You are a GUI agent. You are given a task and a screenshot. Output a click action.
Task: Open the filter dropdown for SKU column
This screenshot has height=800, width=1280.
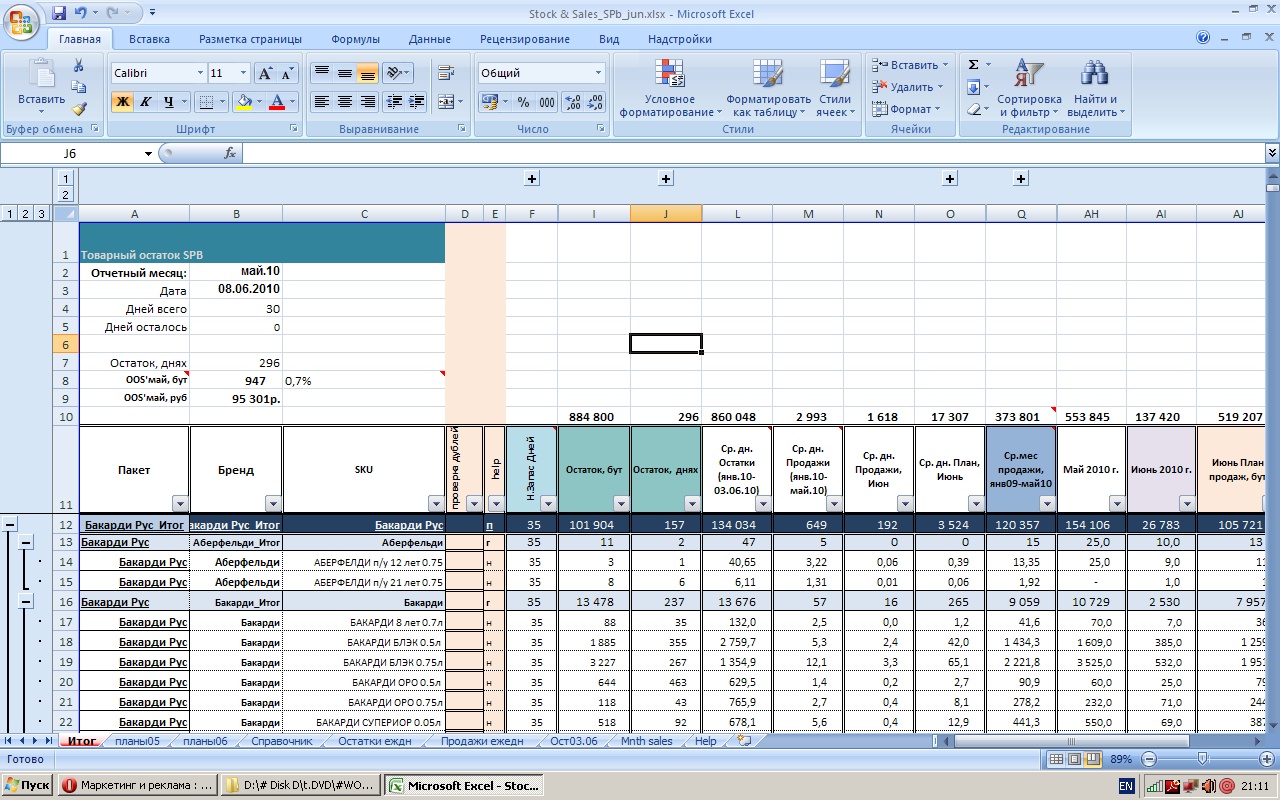436,503
